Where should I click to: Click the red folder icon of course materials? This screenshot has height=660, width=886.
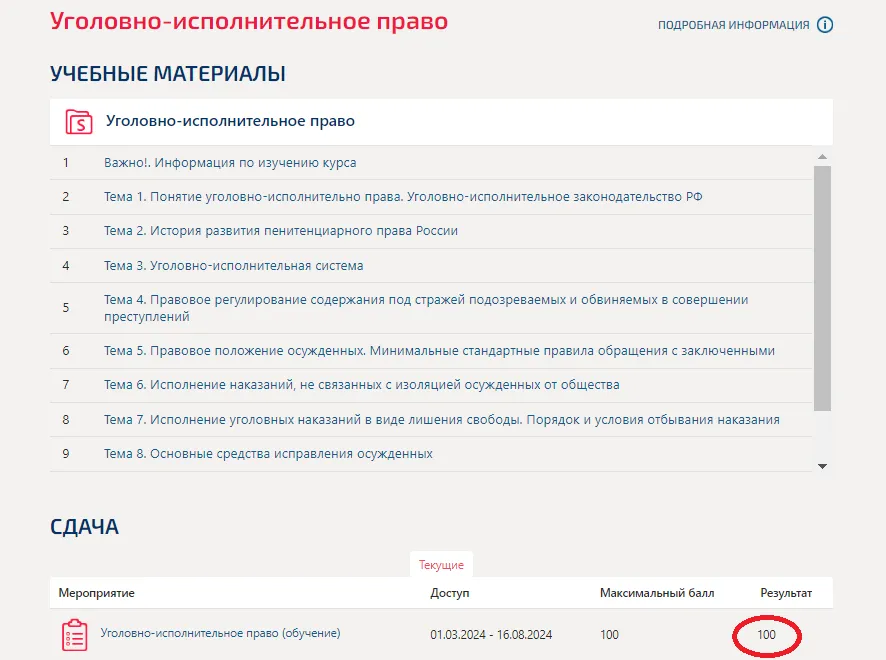point(79,121)
